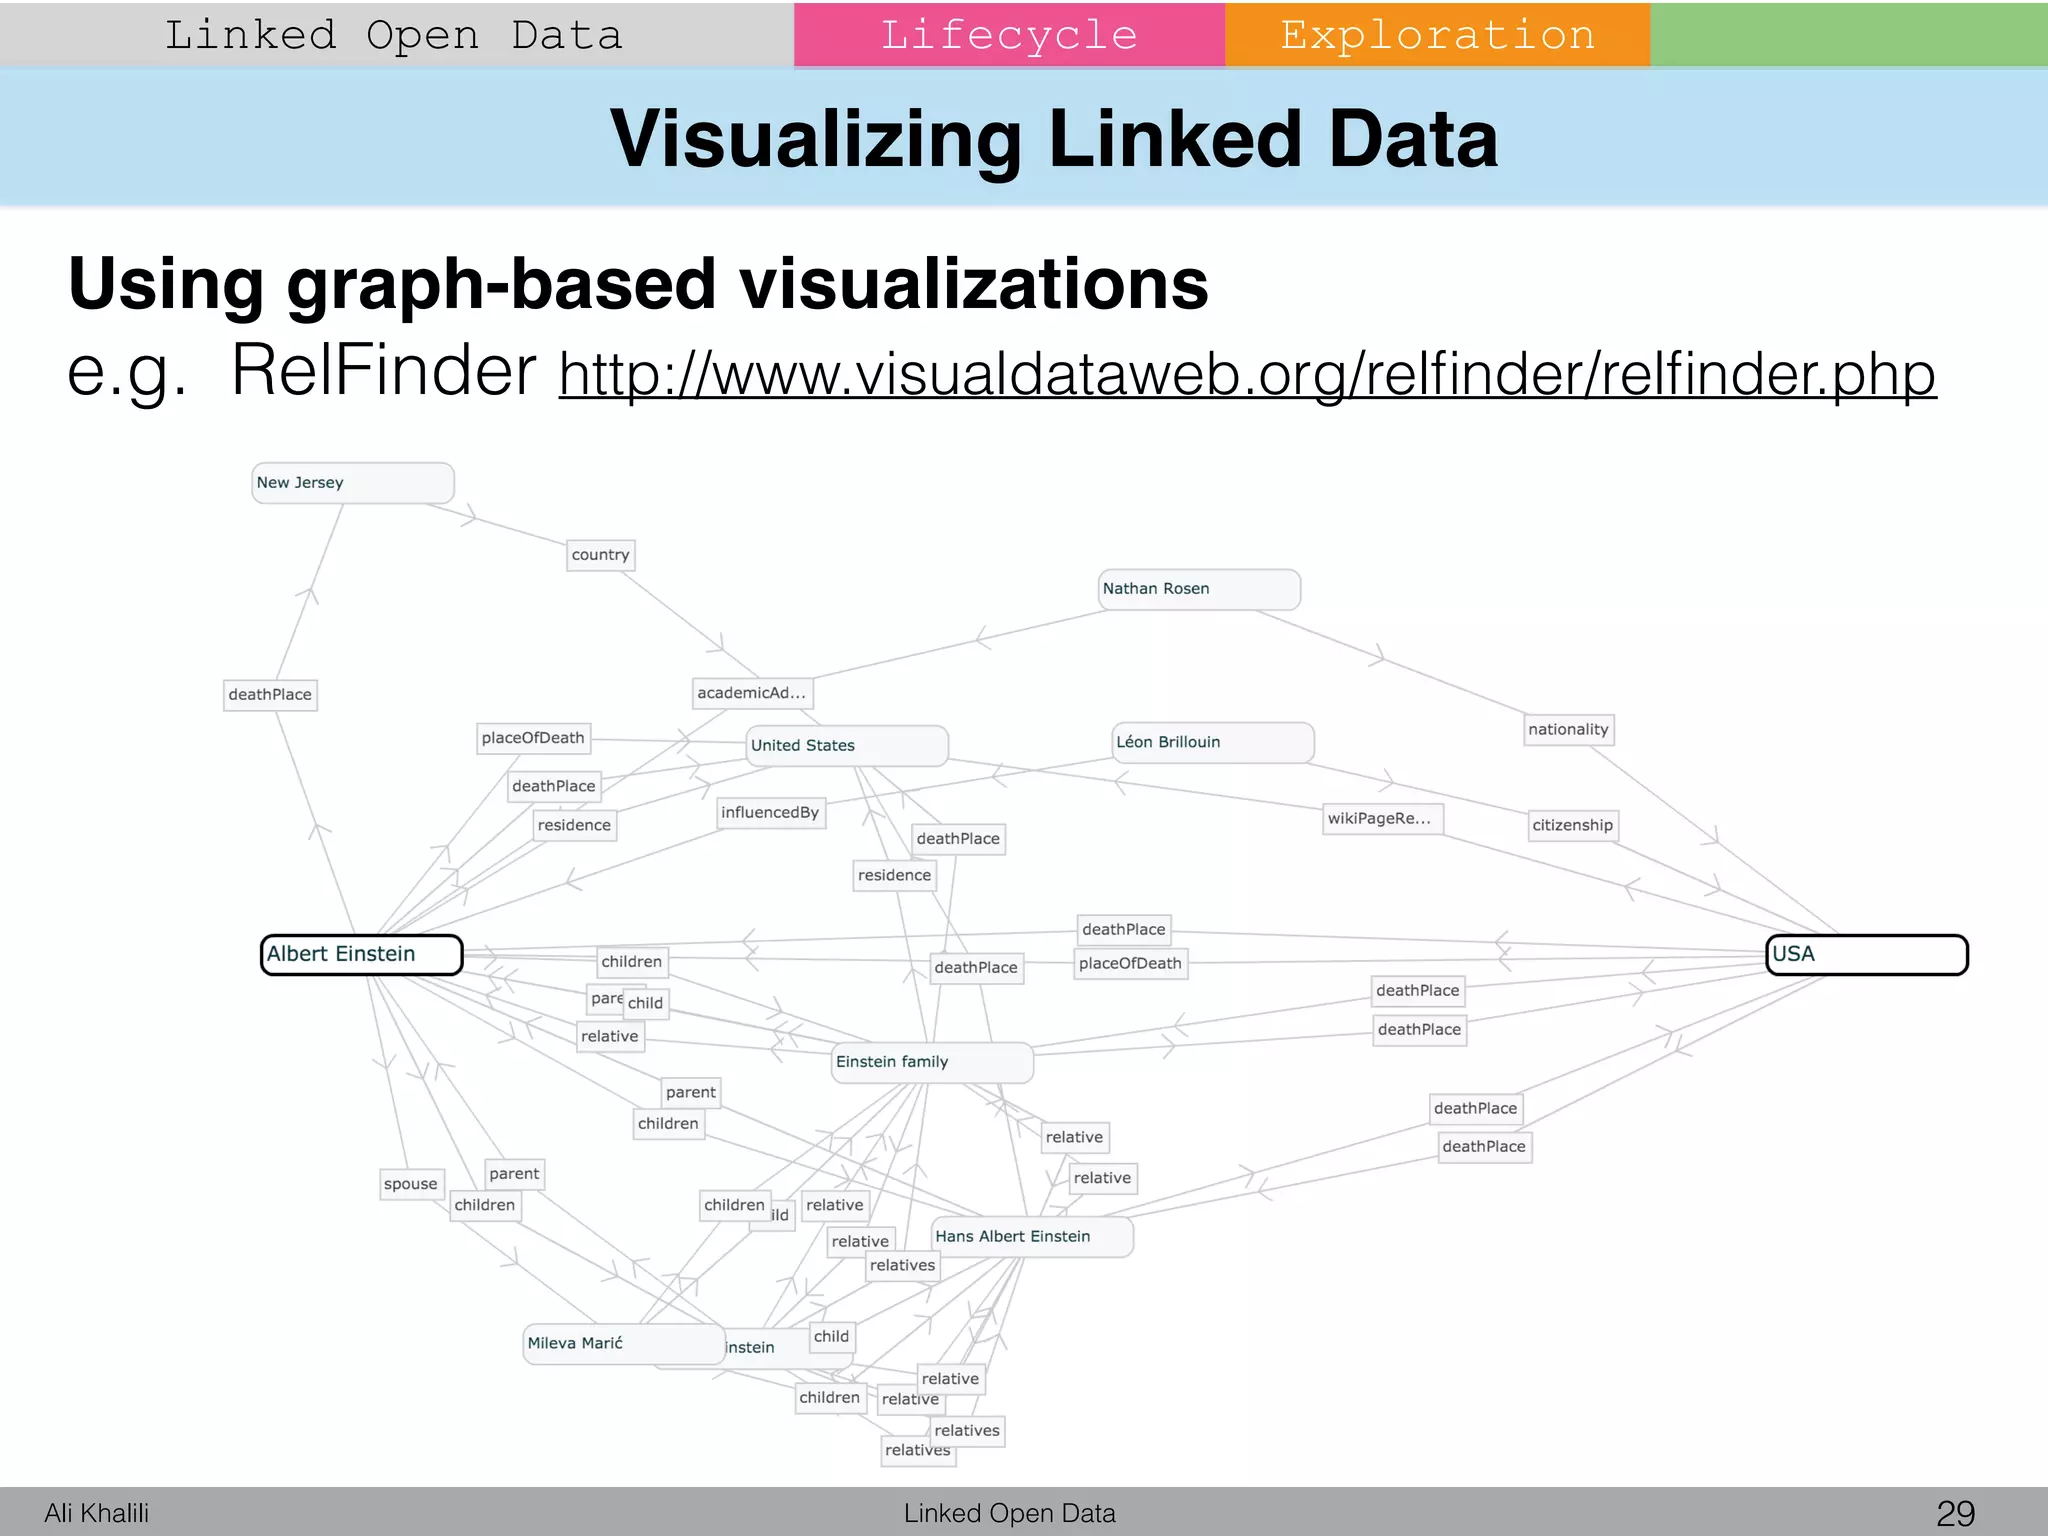Select the influencedBy edge label
Screen dimensions: 2048x1536
pos(770,812)
